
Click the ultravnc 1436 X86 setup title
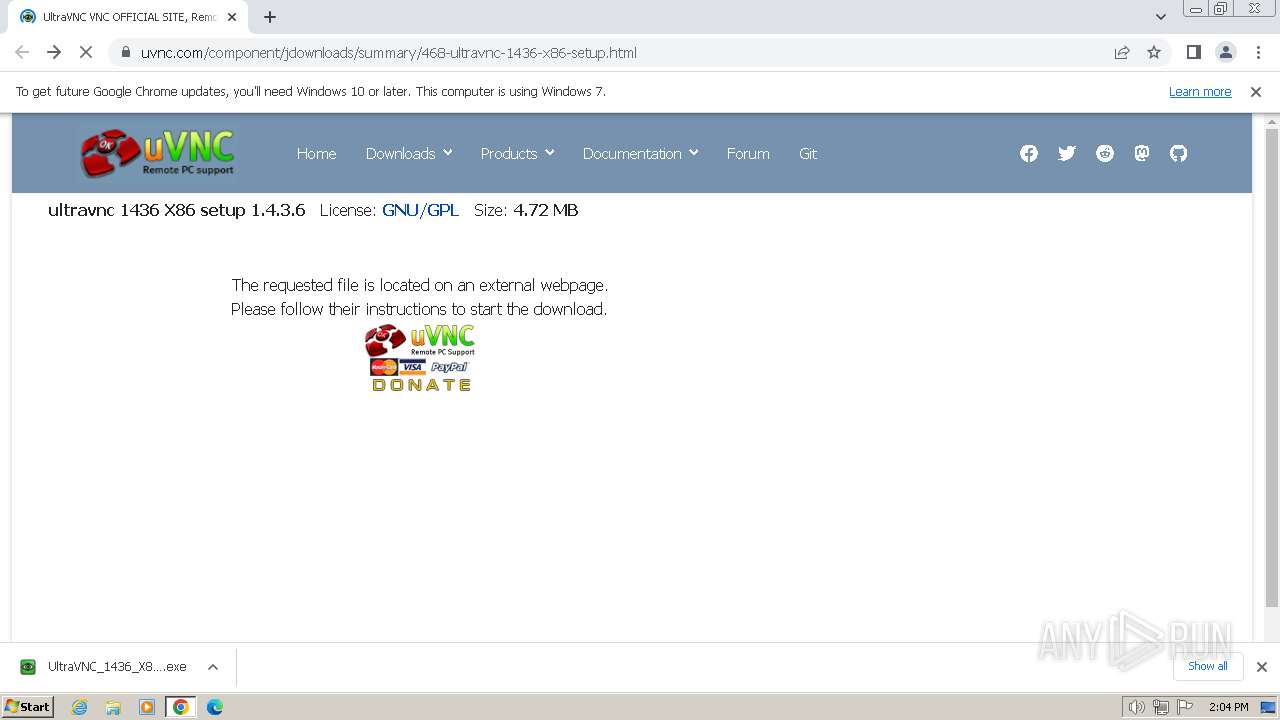176,210
